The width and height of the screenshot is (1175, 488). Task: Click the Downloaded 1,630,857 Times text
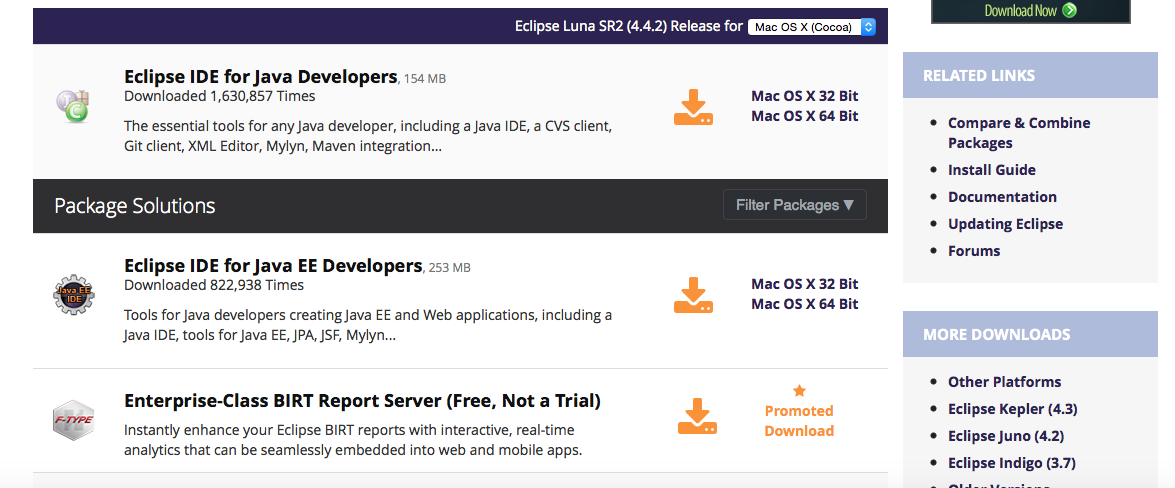pos(220,96)
